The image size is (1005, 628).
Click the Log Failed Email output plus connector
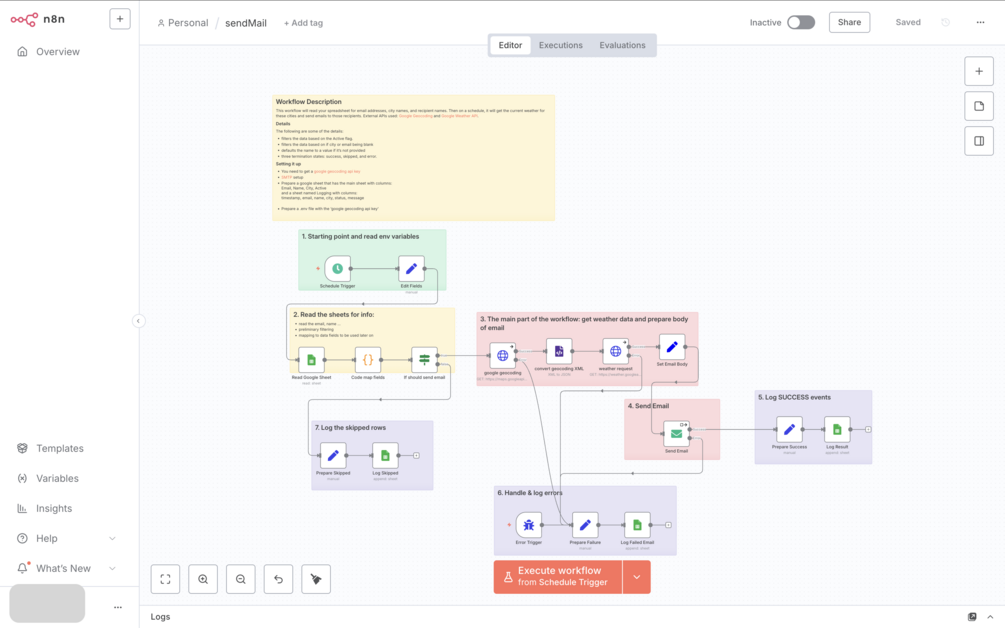(x=669, y=525)
